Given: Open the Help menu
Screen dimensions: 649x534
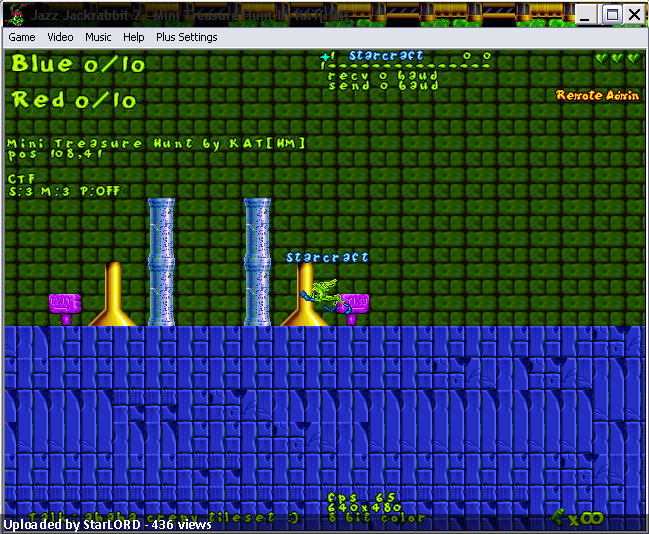Looking at the screenshot, I should pos(133,37).
